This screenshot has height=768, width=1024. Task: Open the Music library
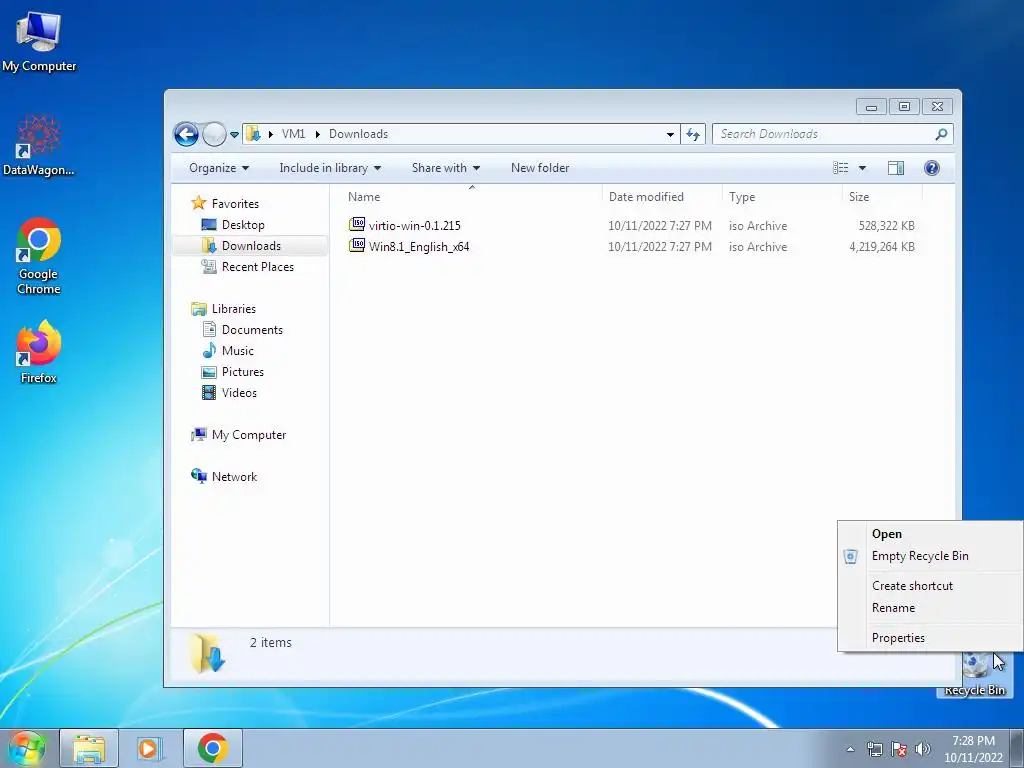238,351
